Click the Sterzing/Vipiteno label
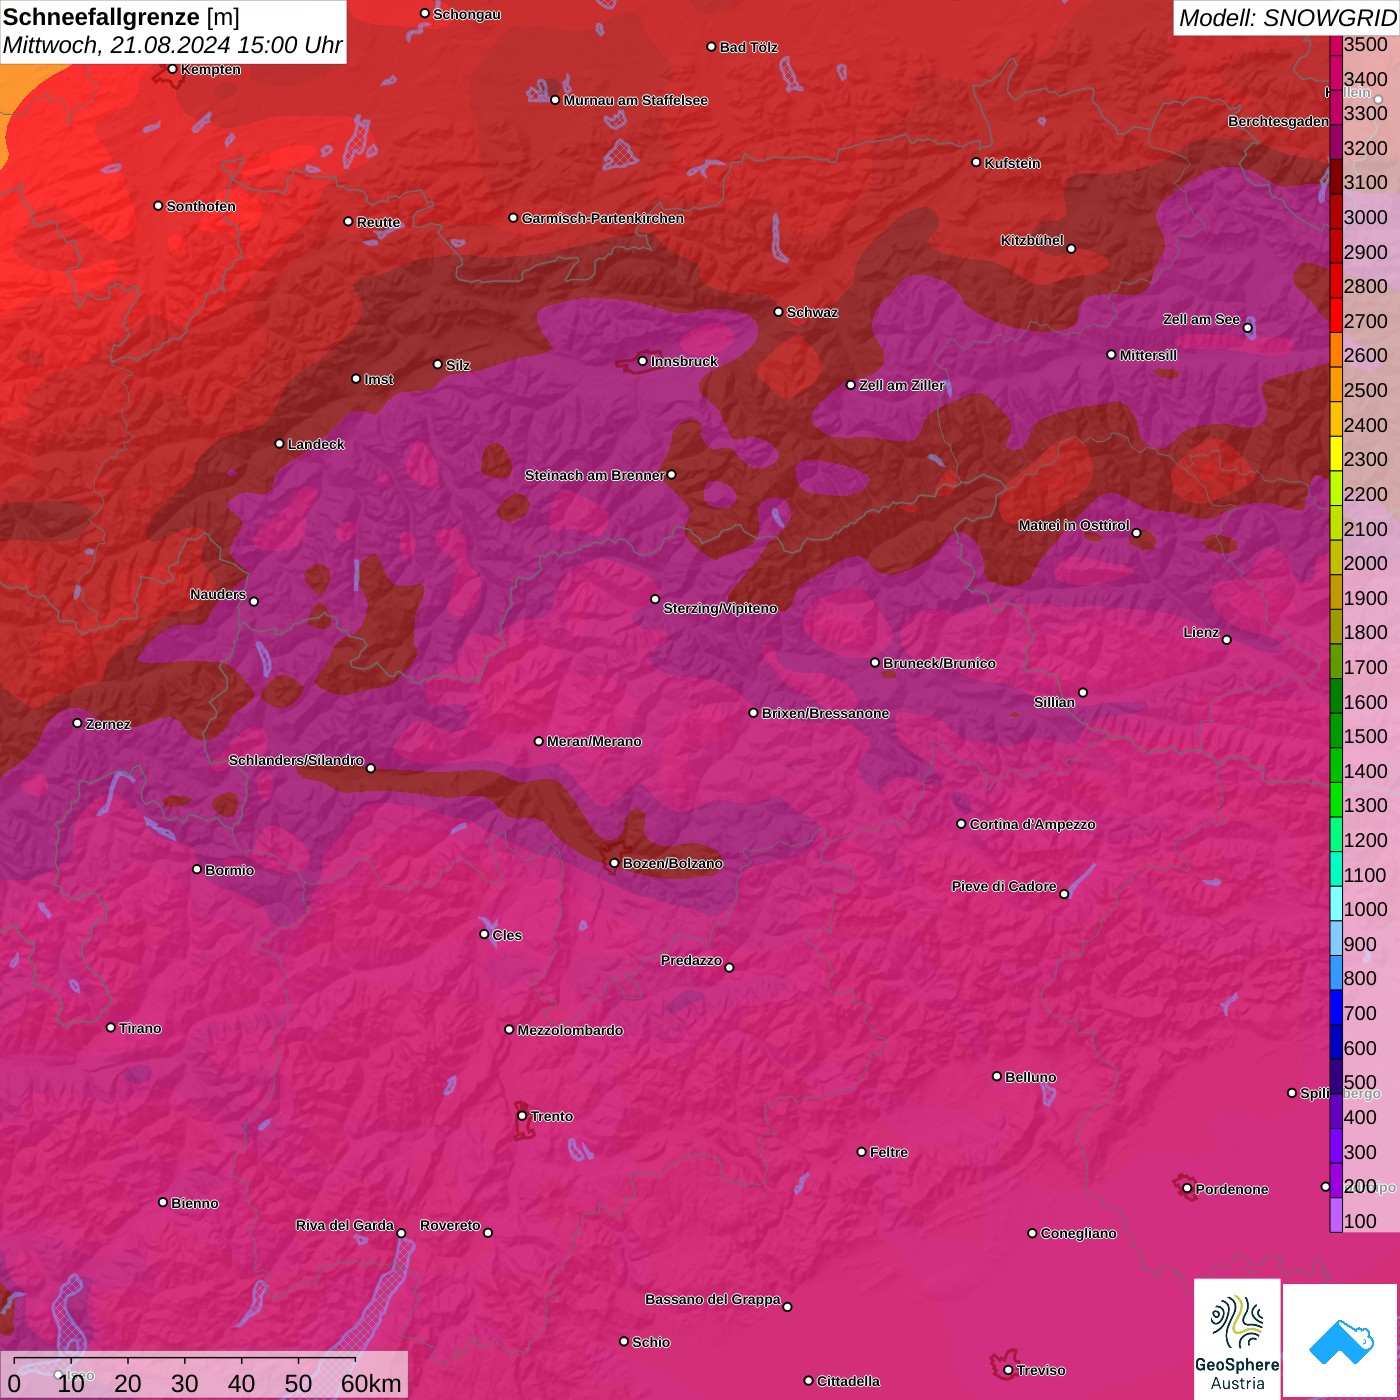 pos(720,608)
